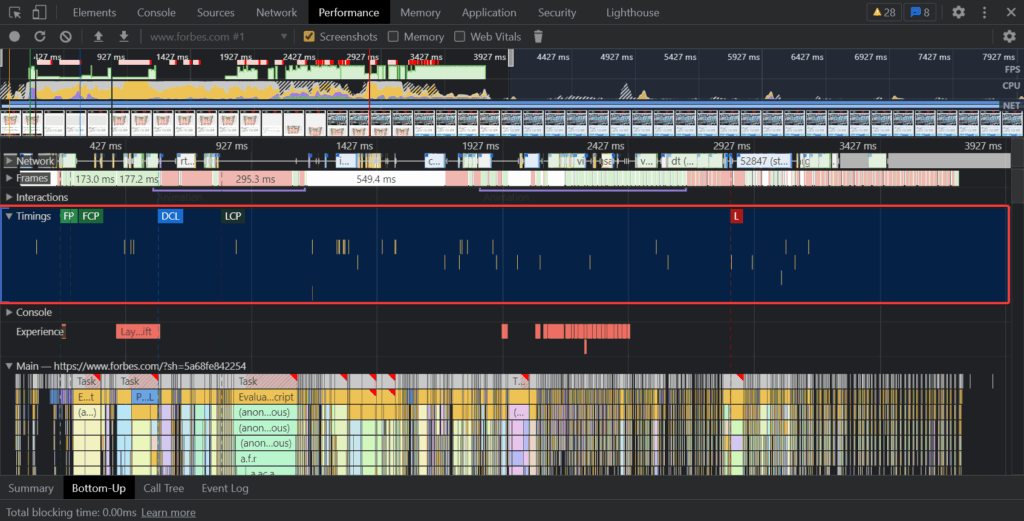The height and width of the screenshot is (521, 1024).
Task: Click the FP timing marker
Action: [69, 216]
